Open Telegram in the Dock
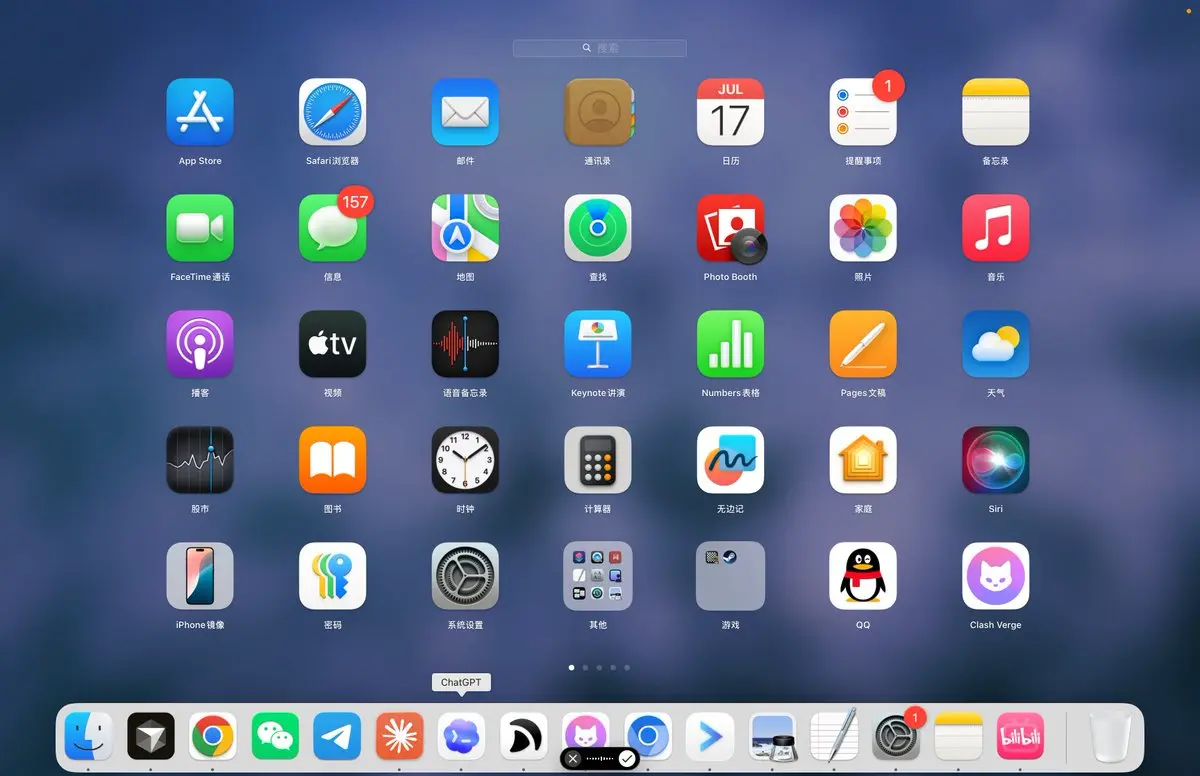Screen dimensions: 1200x776 [337, 737]
